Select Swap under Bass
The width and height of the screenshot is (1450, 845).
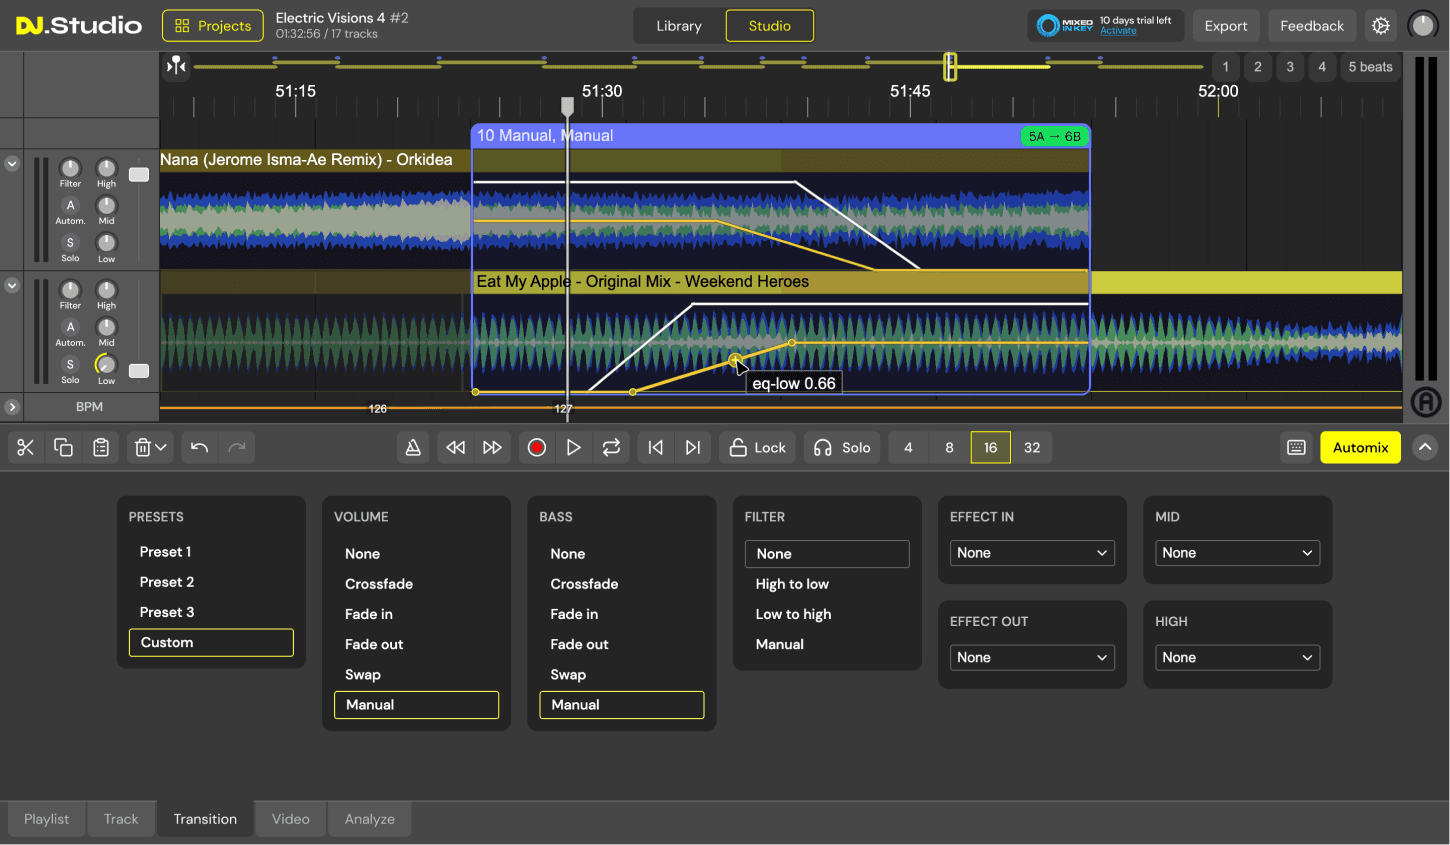(x=568, y=675)
